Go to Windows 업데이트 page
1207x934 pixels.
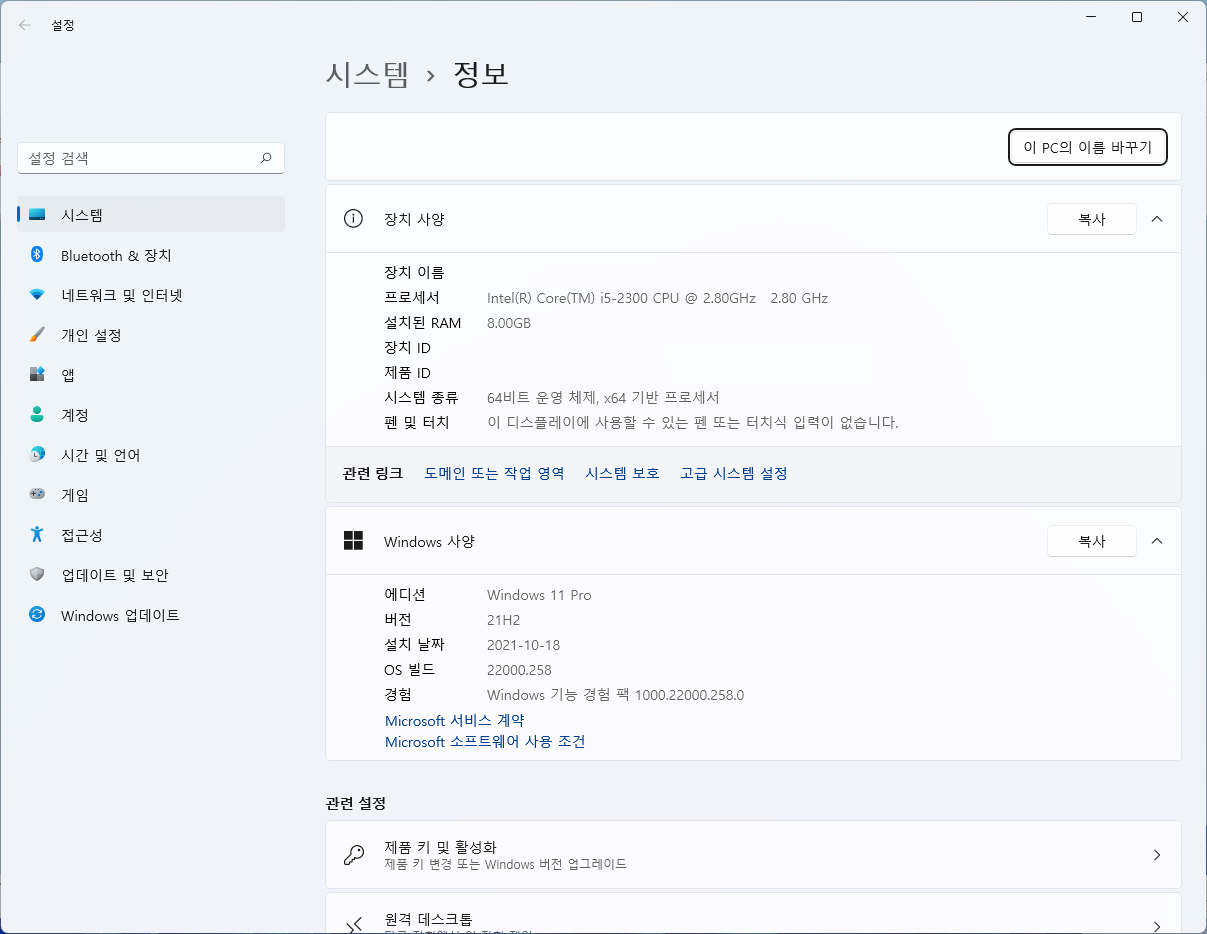coord(151,615)
